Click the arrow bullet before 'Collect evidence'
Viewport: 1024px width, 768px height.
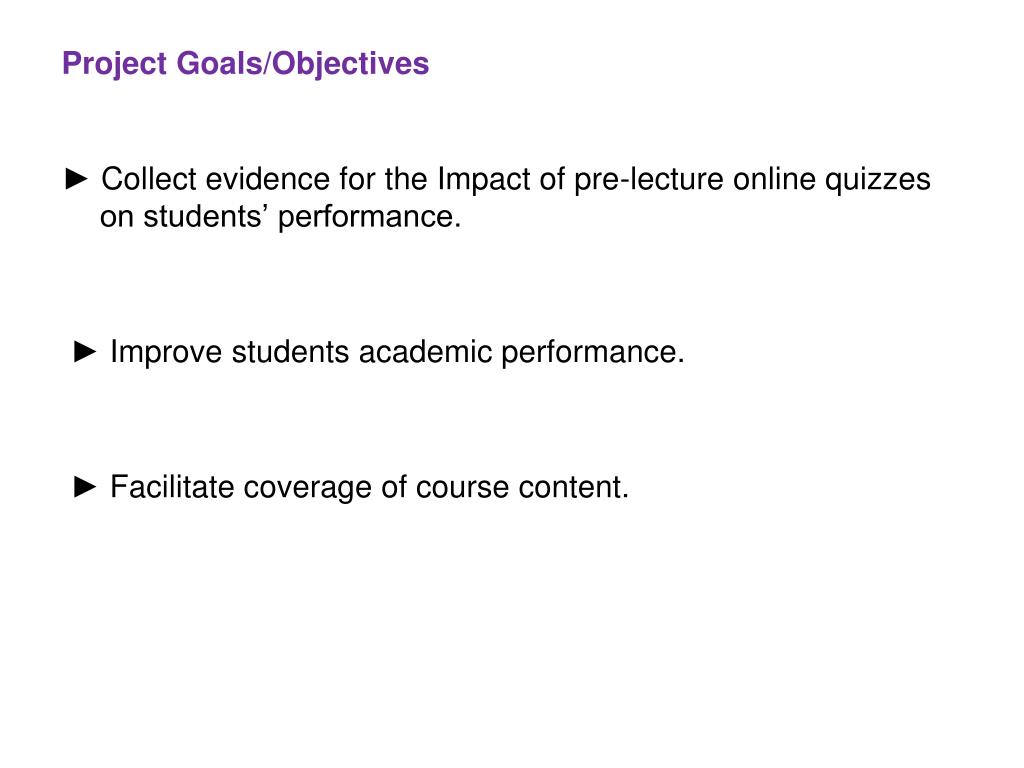coord(78,180)
